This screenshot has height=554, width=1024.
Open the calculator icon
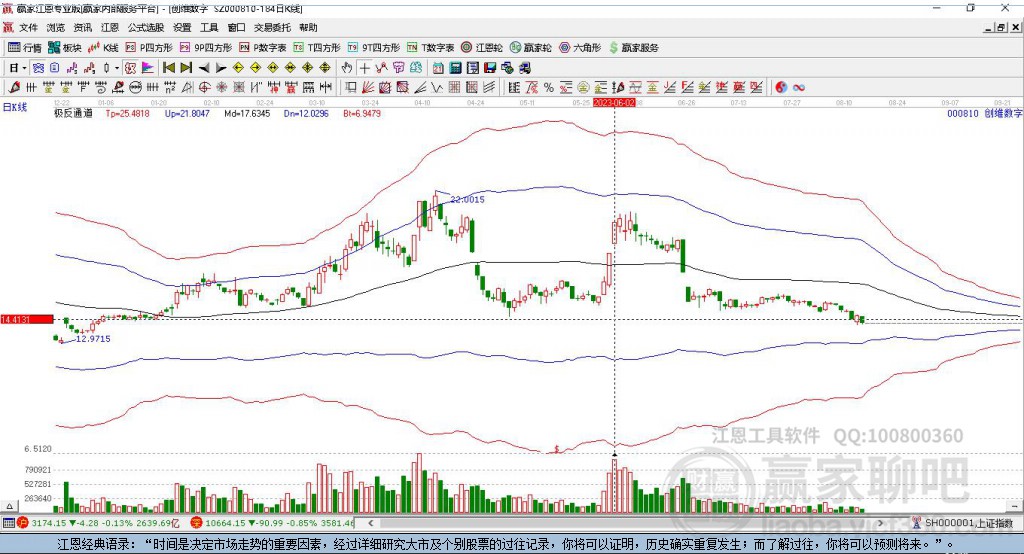pyautogui.click(x=455, y=68)
